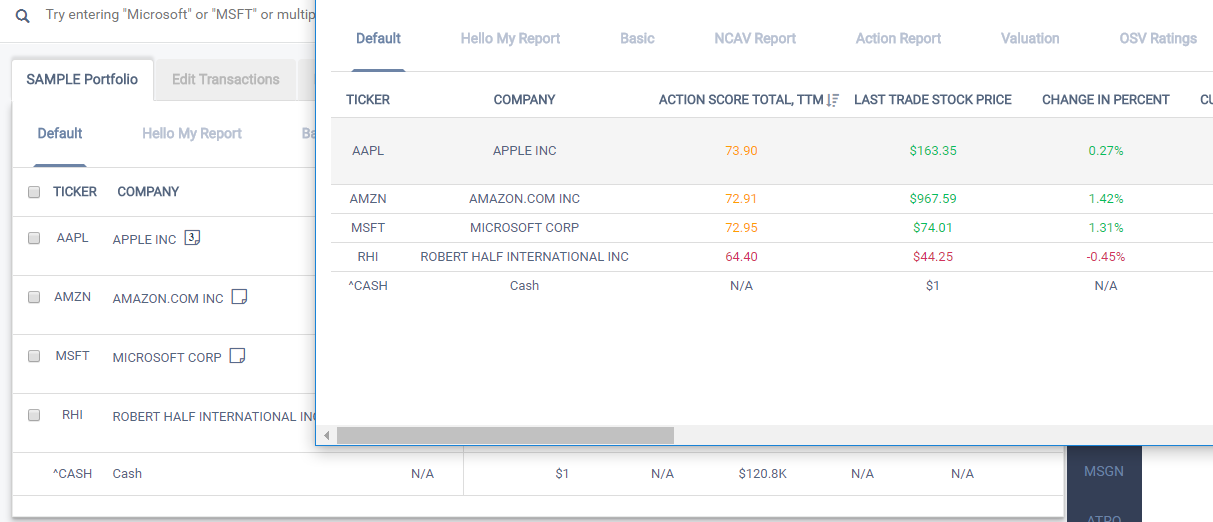
Task: Click the -0.45% change value
Action: (x=1106, y=257)
